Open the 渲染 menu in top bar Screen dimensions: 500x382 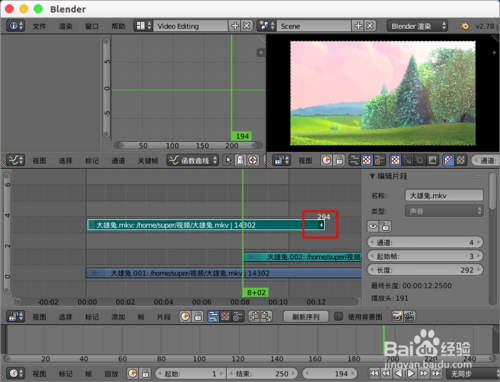pos(65,26)
